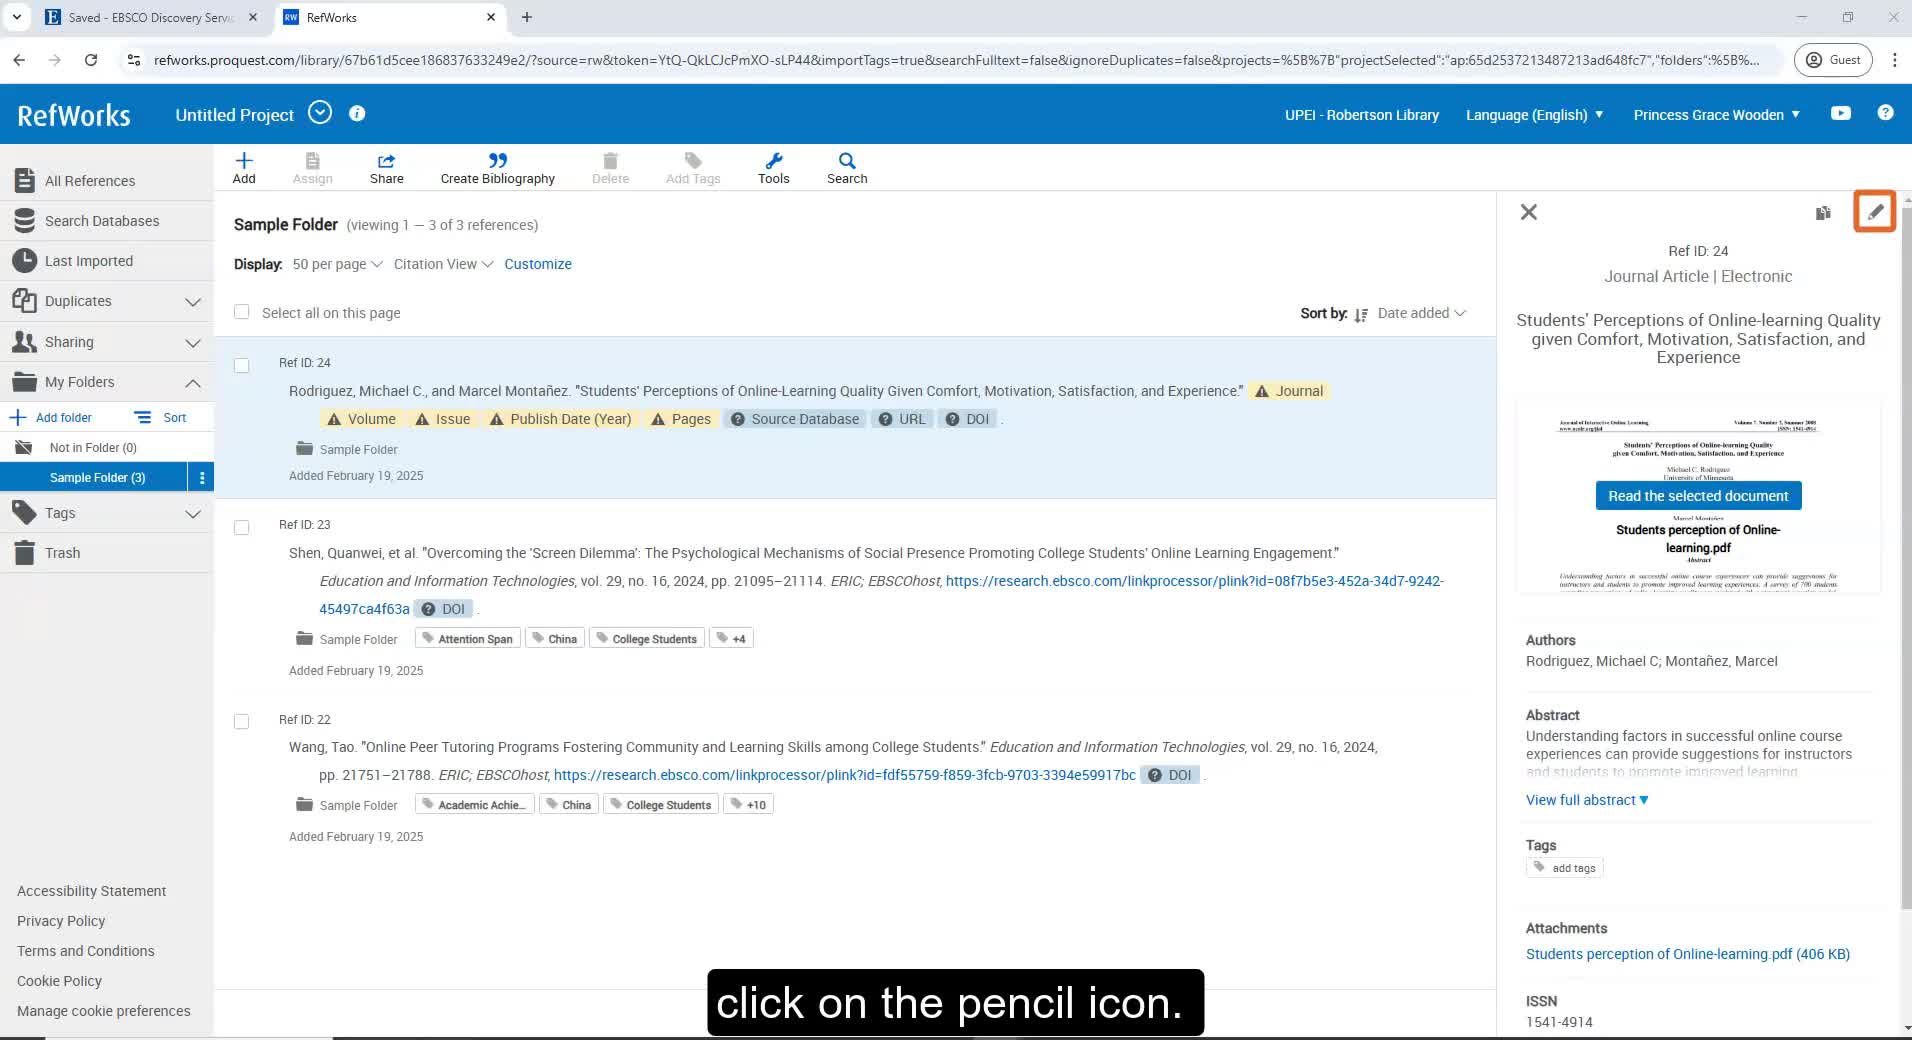Click the Create Bibliography quote icon

point(497,161)
